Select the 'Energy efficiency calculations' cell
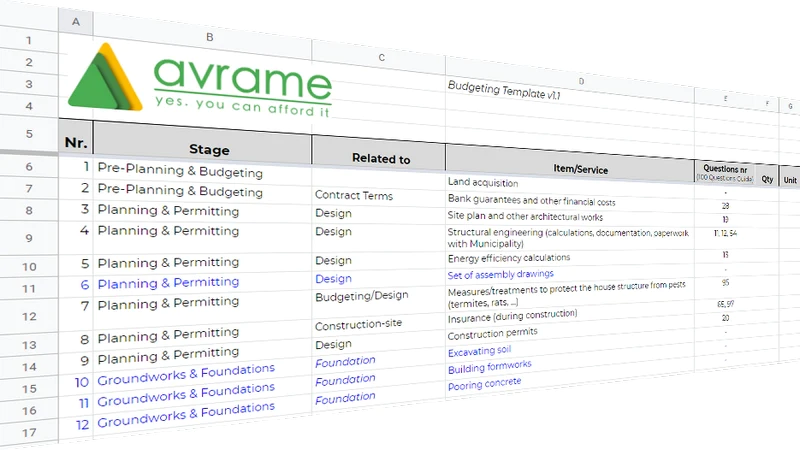The image size is (800, 450). click(508, 258)
